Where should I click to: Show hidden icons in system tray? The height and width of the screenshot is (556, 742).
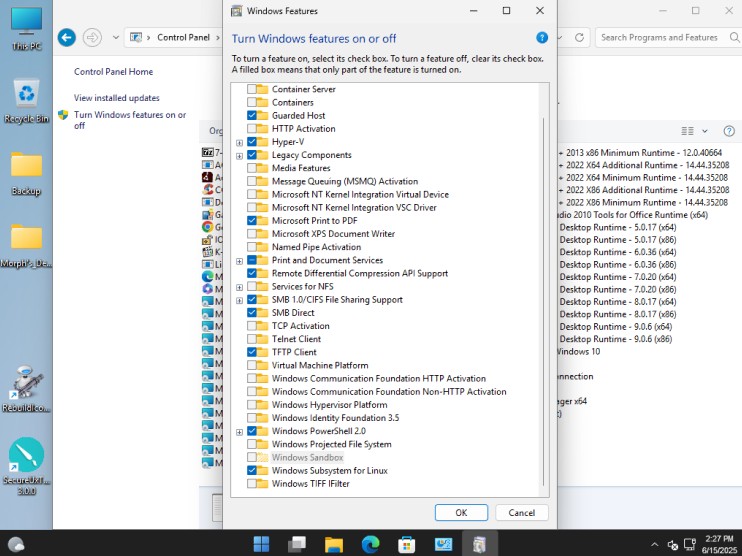[654, 545]
